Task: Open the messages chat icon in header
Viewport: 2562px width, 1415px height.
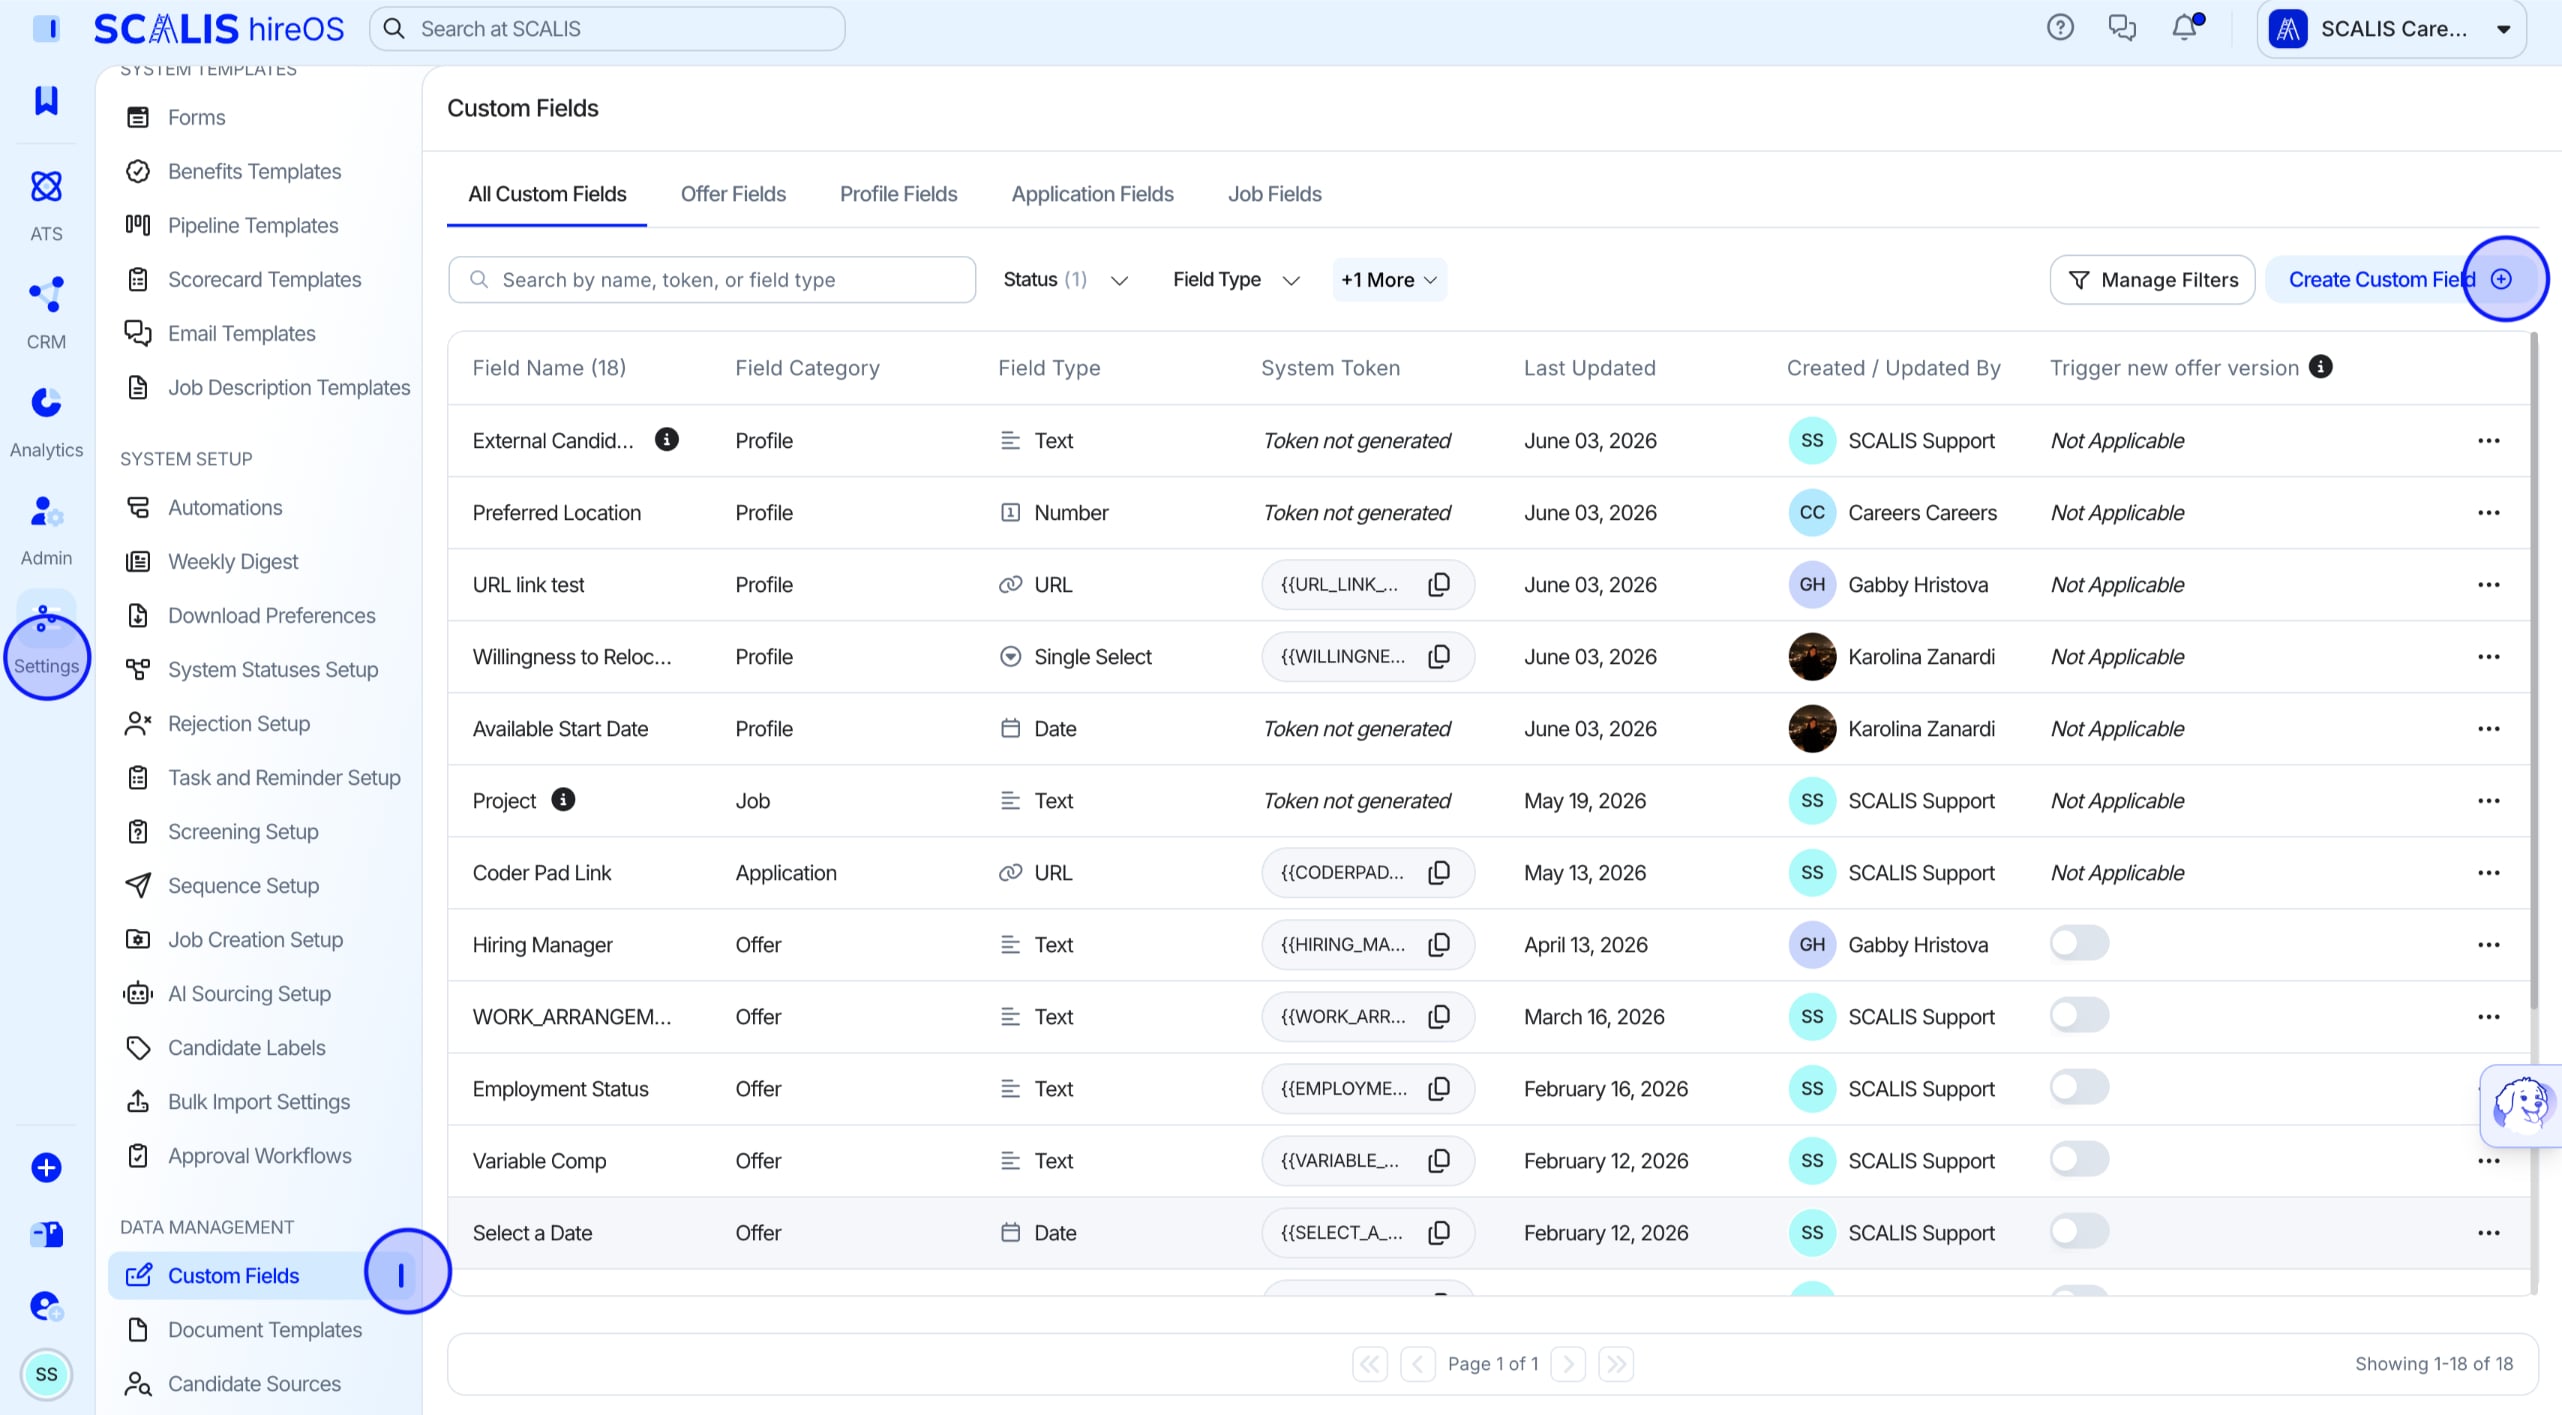Action: click(2122, 28)
